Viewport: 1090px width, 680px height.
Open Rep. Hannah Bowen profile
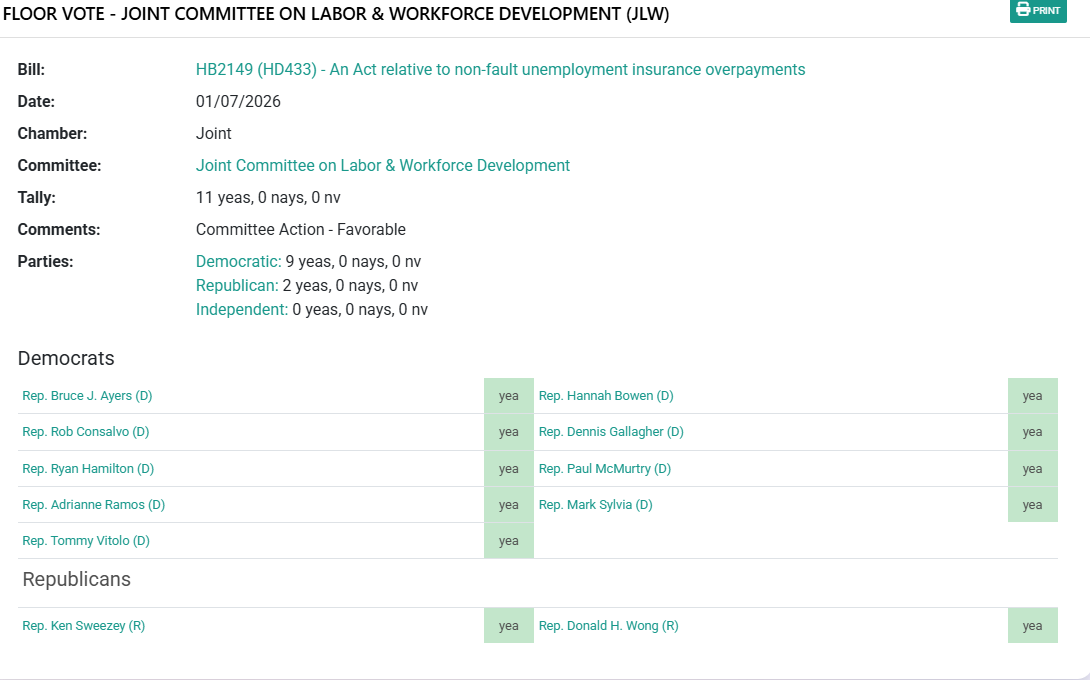click(606, 396)
